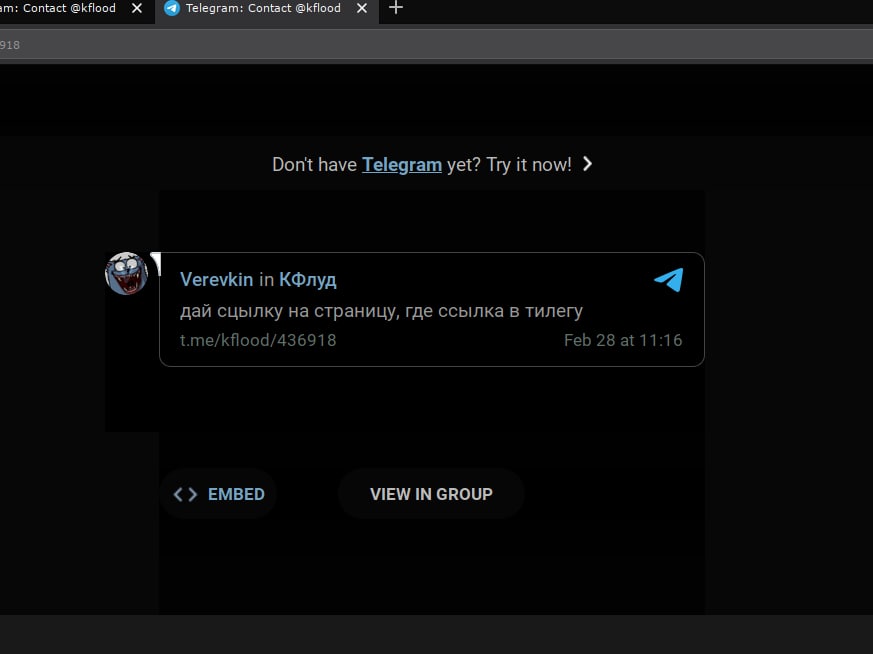Click the 'Feb 28 at 11:16' timestamp
This screenshot has width=873, height=654.
click(x=623, y=340)
